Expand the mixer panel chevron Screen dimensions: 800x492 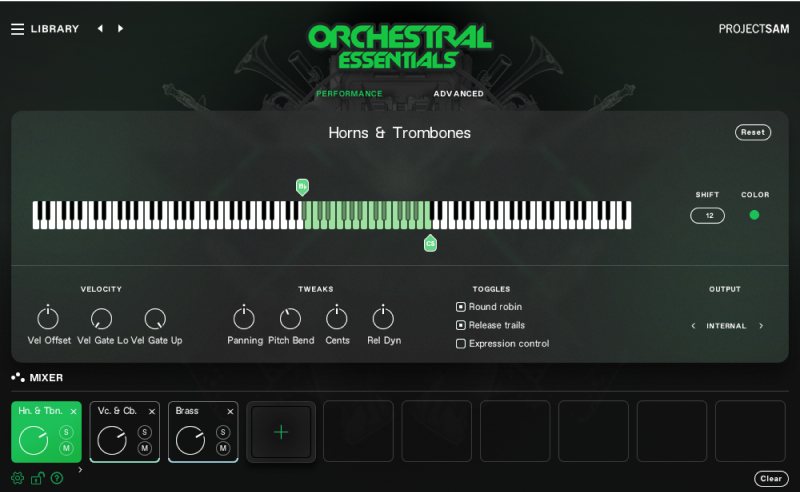(x=80, y=470)
